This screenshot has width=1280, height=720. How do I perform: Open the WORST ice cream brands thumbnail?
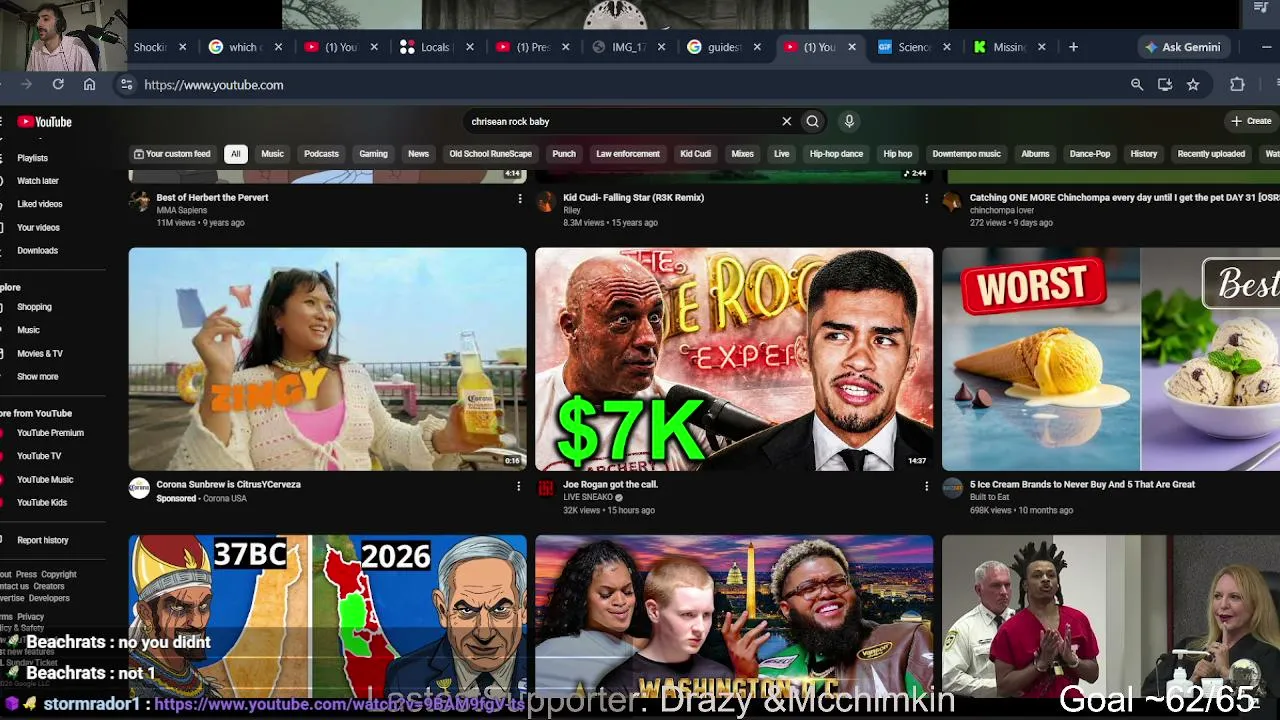pos(1111,359)
